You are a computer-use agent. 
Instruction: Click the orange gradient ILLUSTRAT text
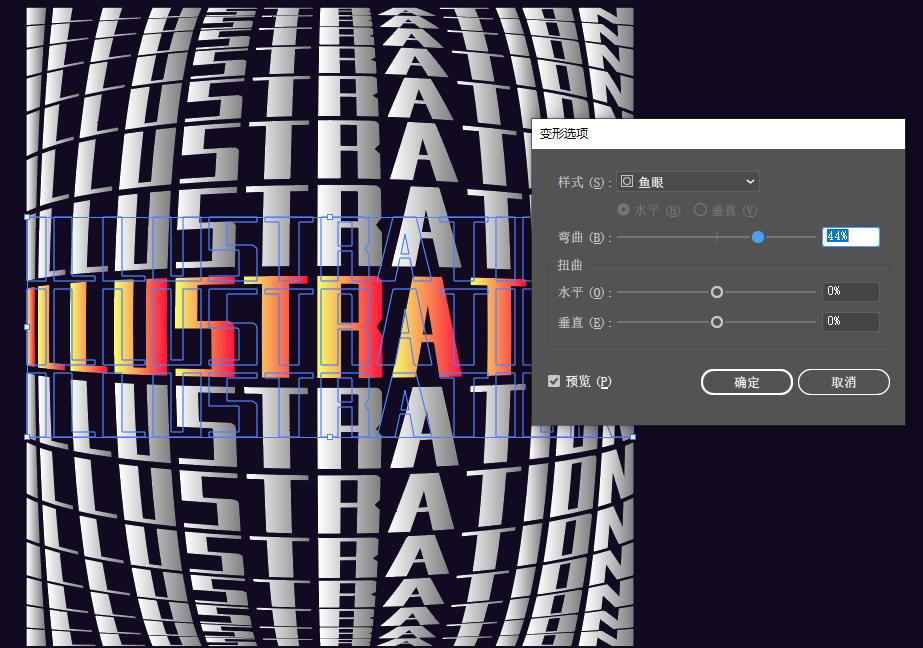click(277, 327)
